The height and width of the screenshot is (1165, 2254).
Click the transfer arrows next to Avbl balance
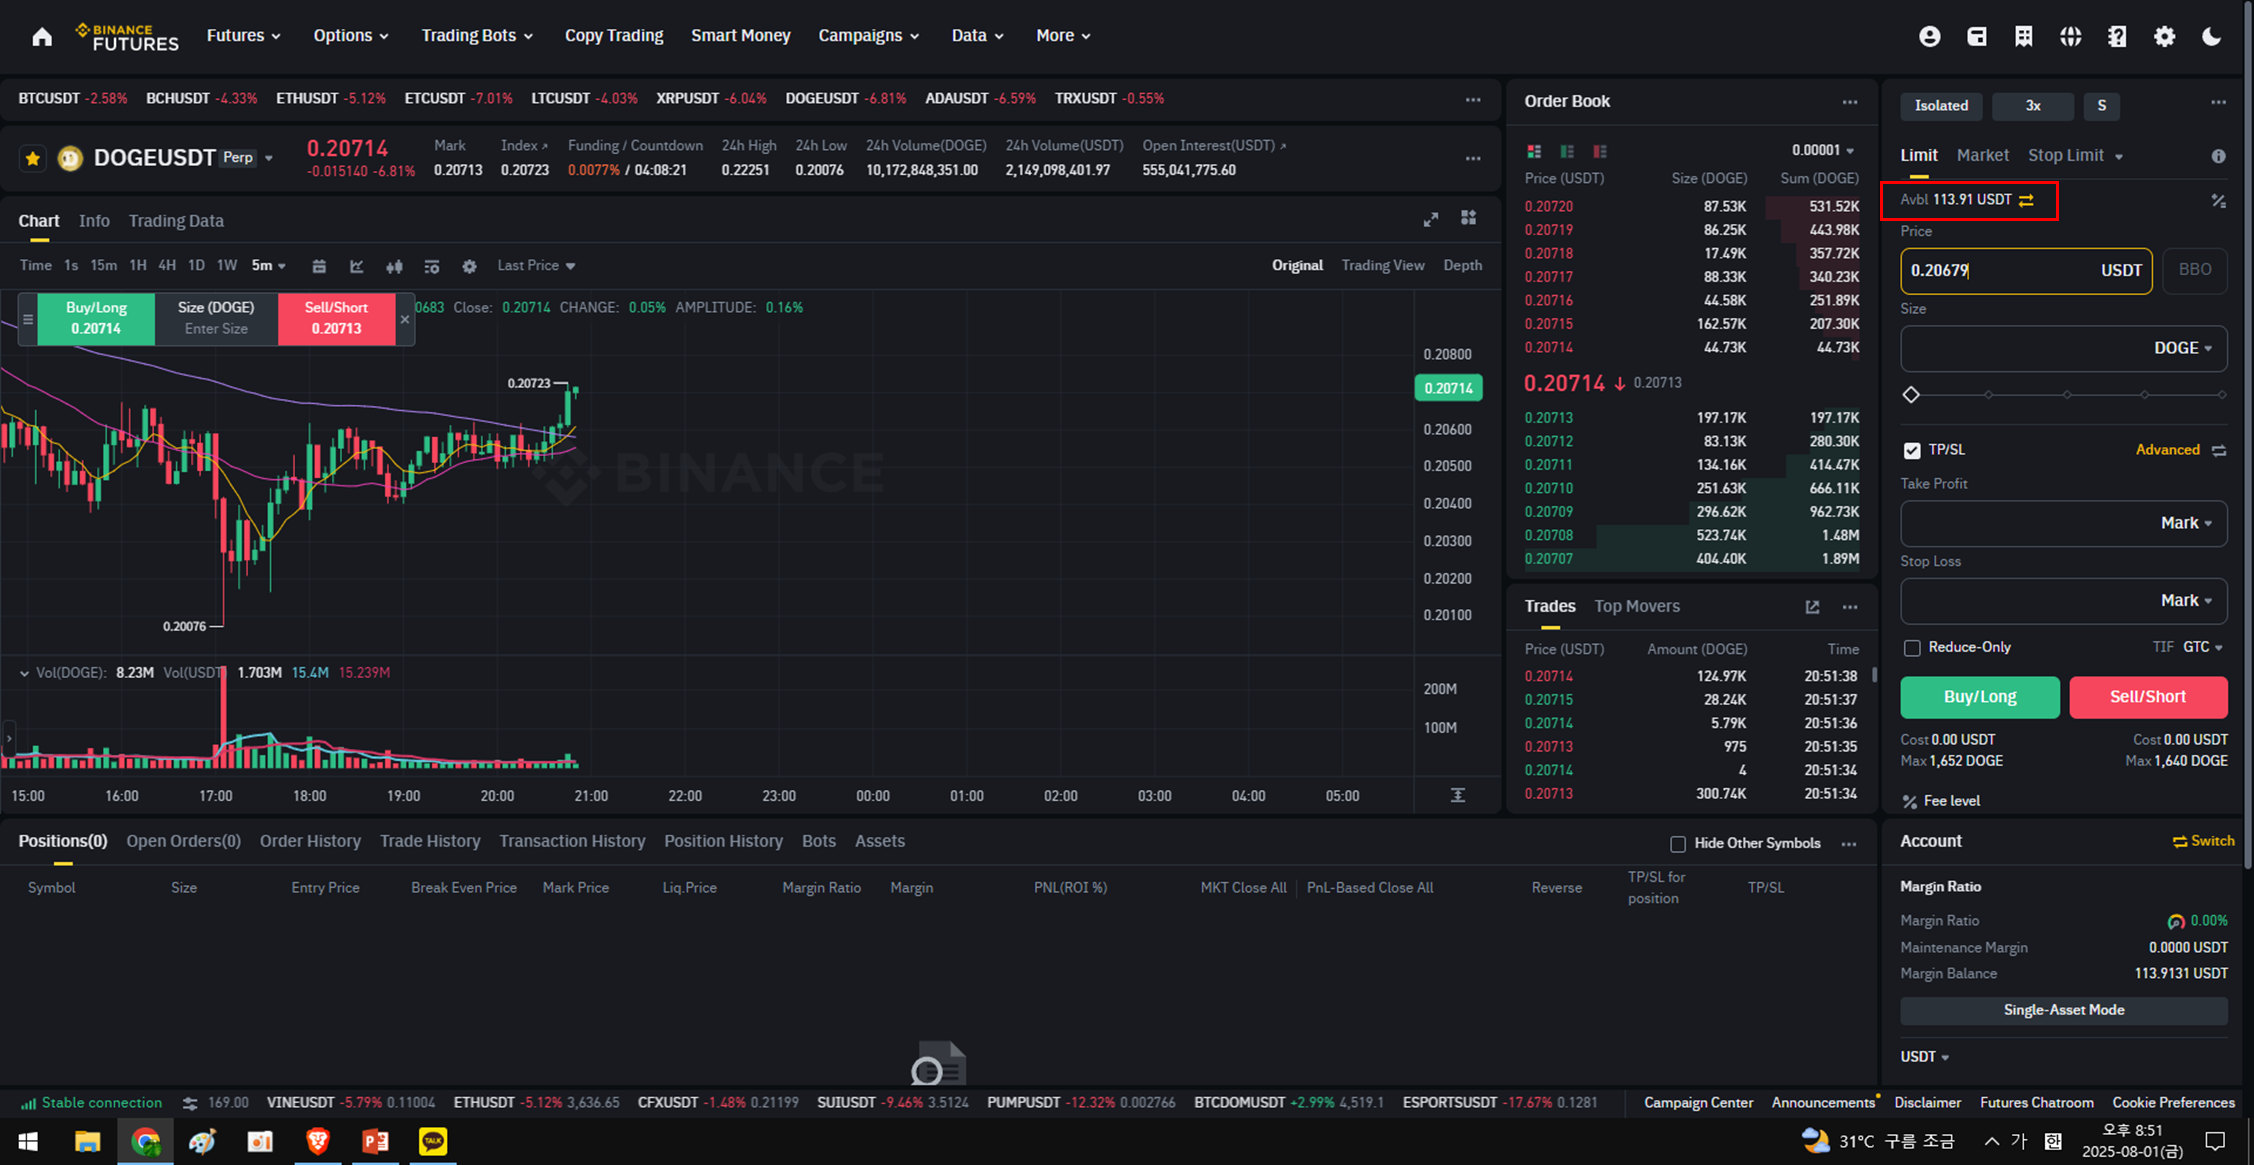2026,200
